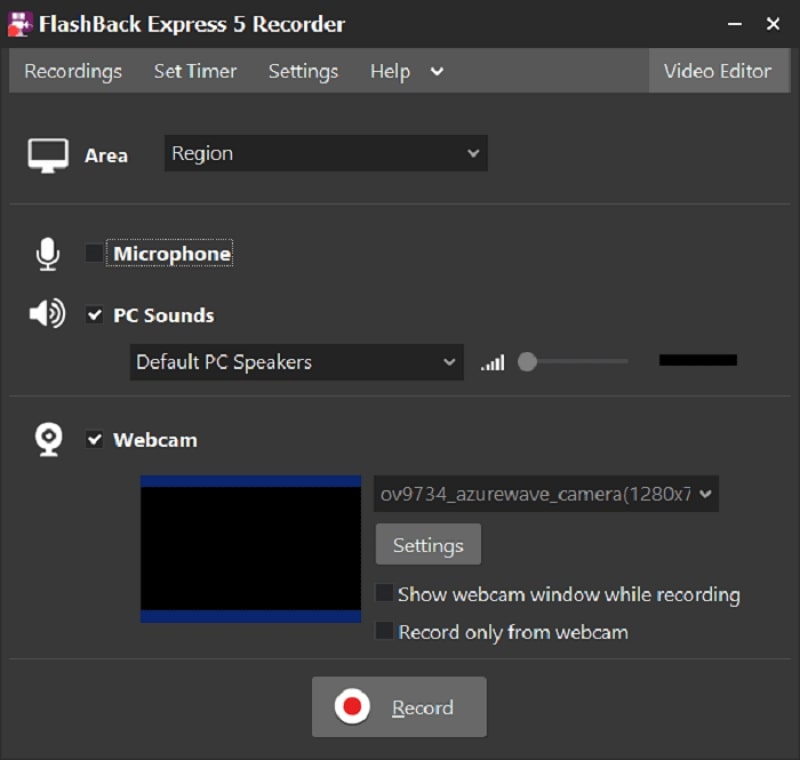Click the red record dot icon
Screen dimensions: 800x760
click(x=353, y=706)
